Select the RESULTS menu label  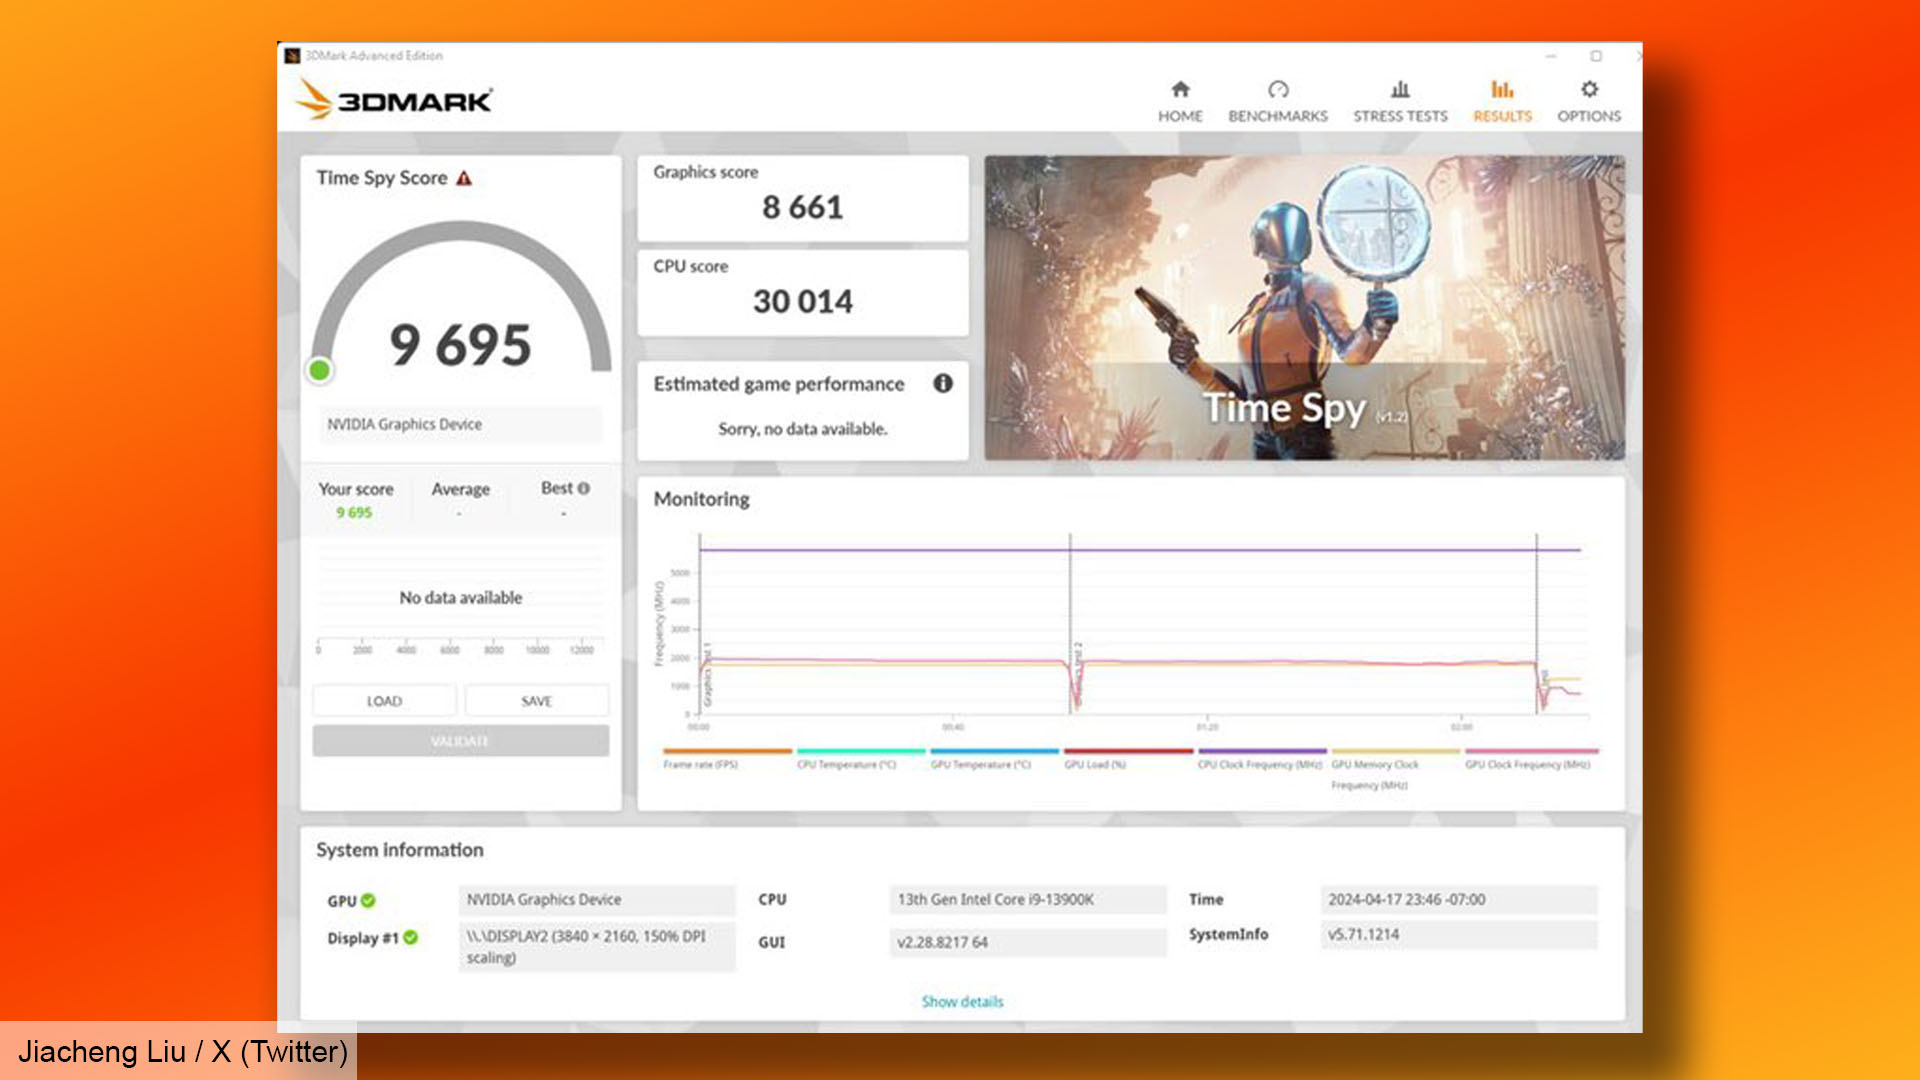tap(1502, 116)
